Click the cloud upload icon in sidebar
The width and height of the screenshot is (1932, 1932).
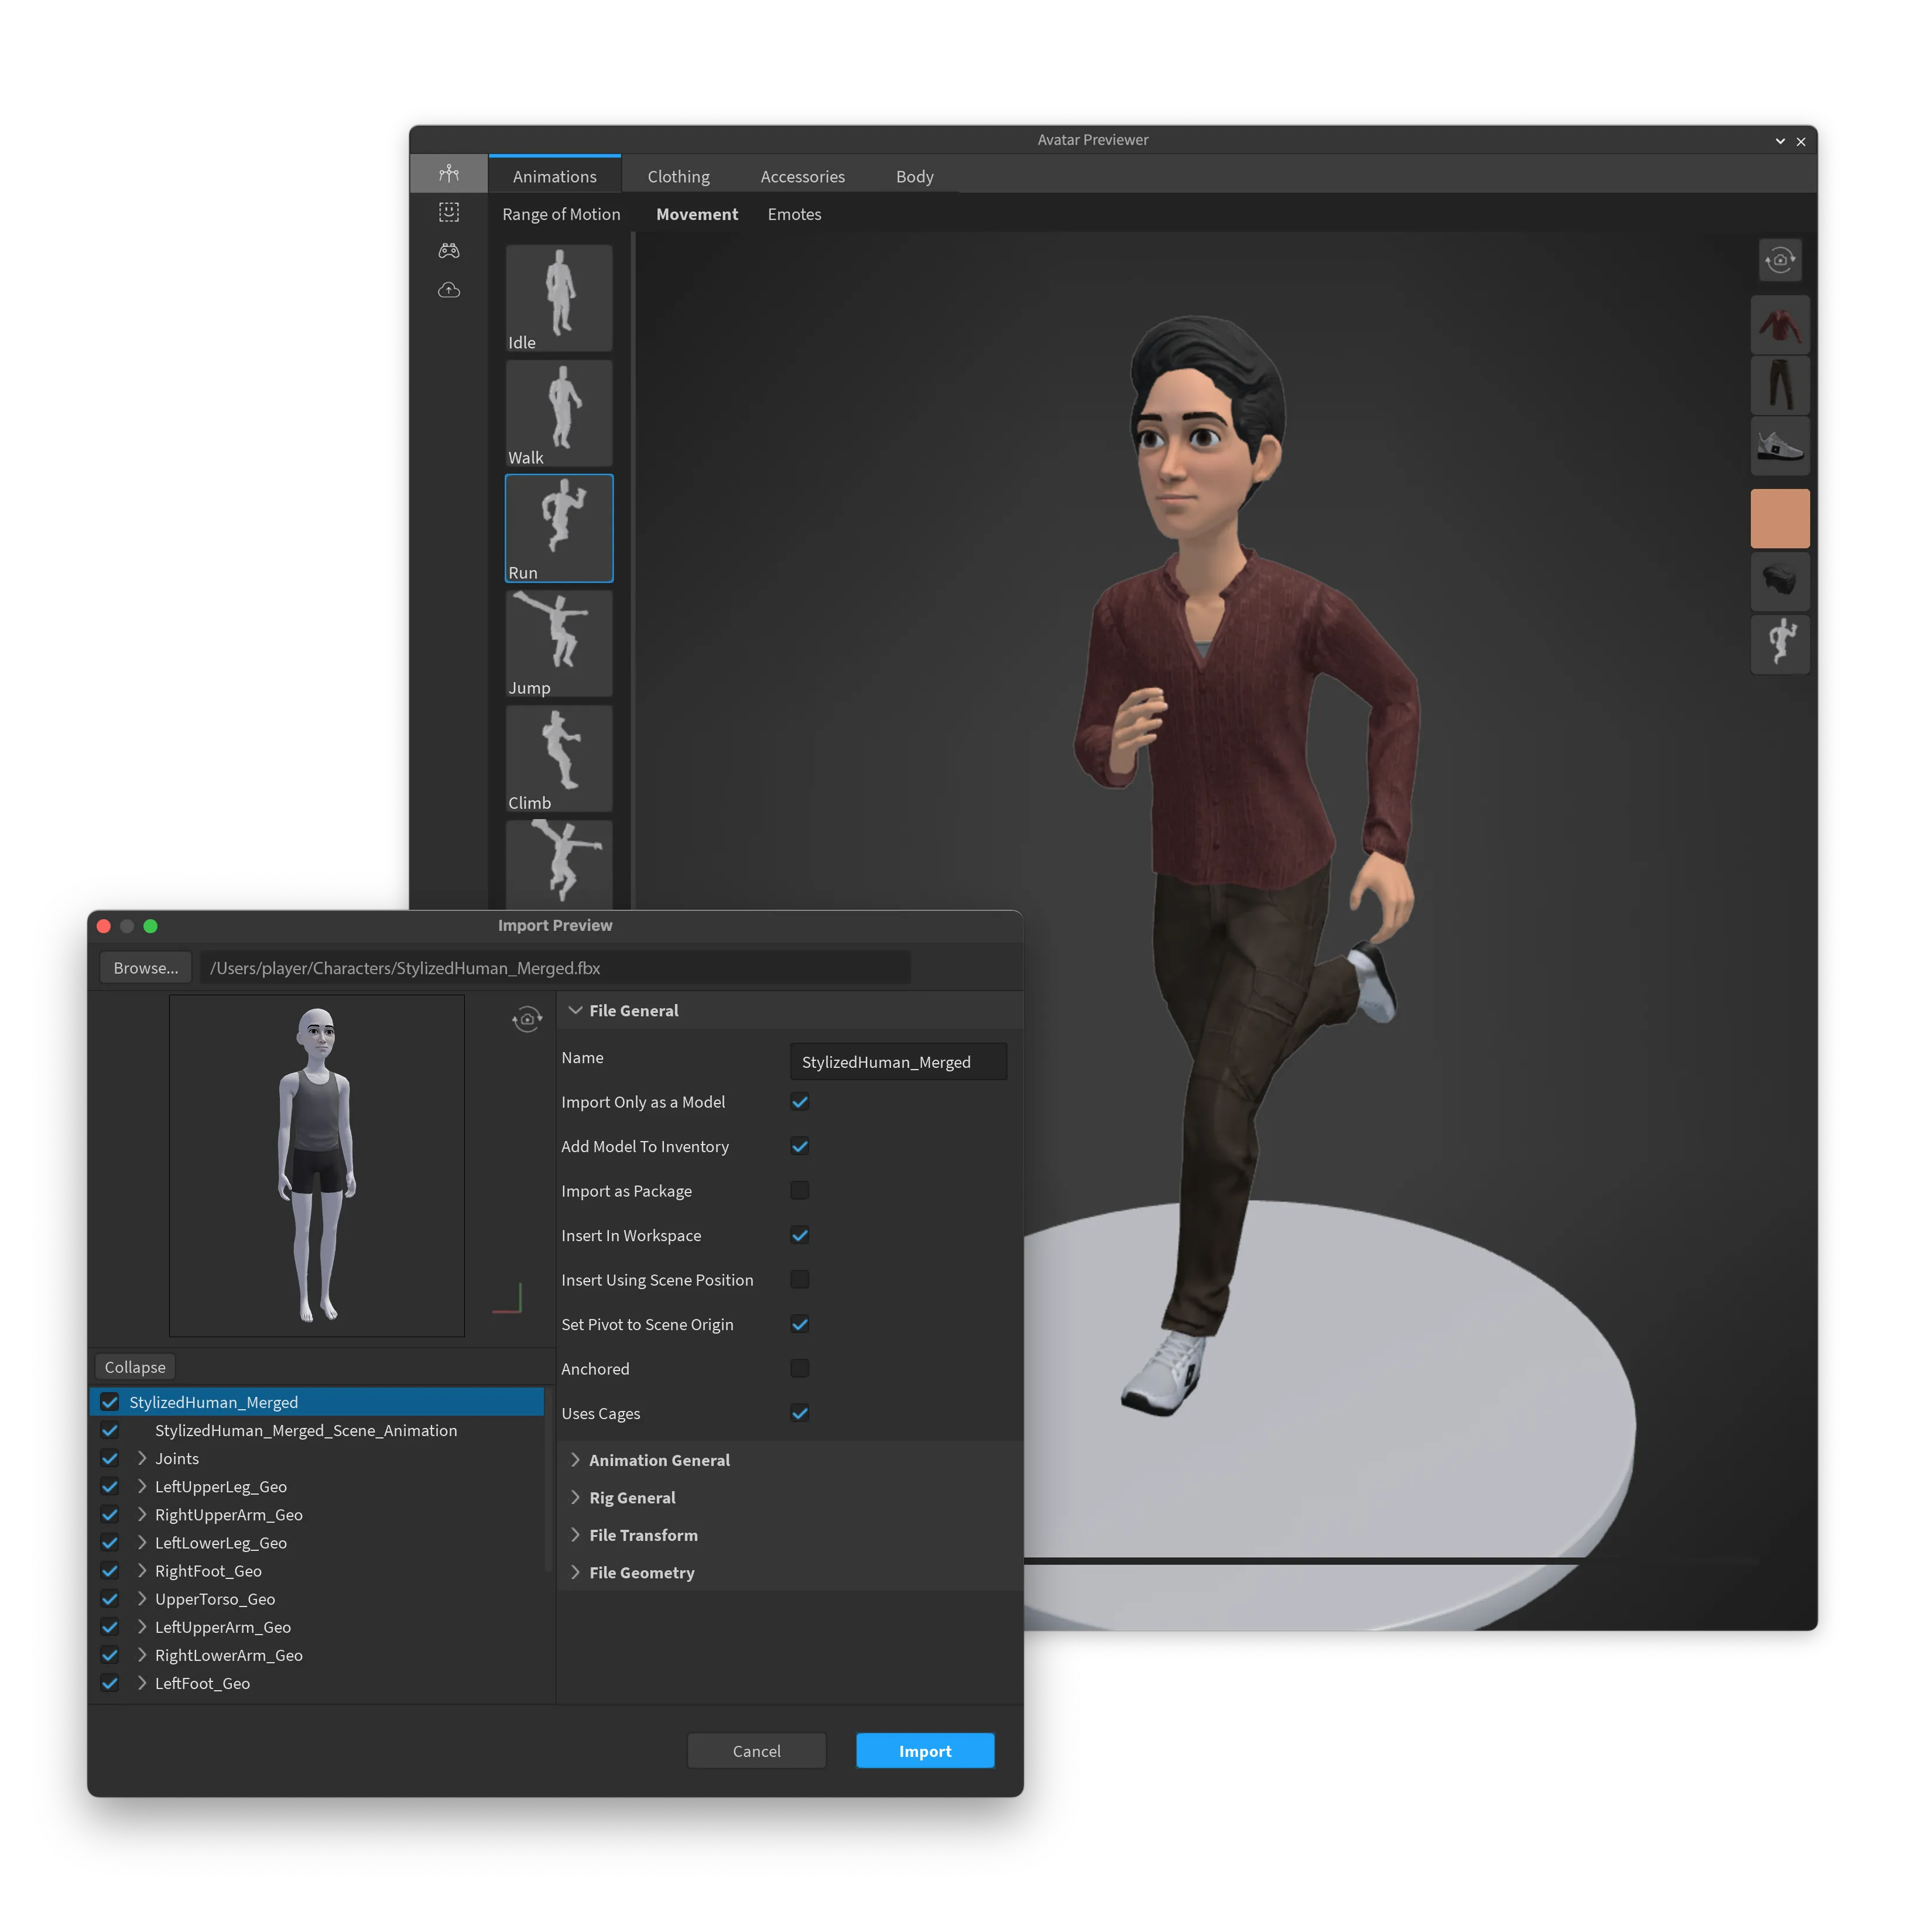point(449,290)
